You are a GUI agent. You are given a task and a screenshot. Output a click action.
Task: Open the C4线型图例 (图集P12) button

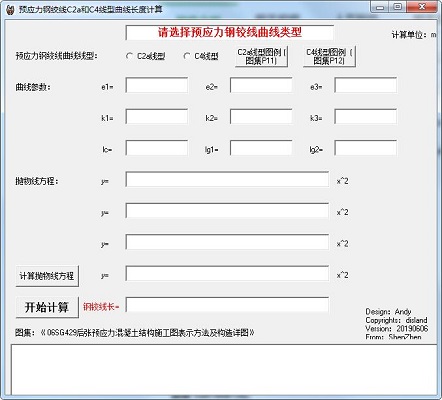[x=329, y=56]
